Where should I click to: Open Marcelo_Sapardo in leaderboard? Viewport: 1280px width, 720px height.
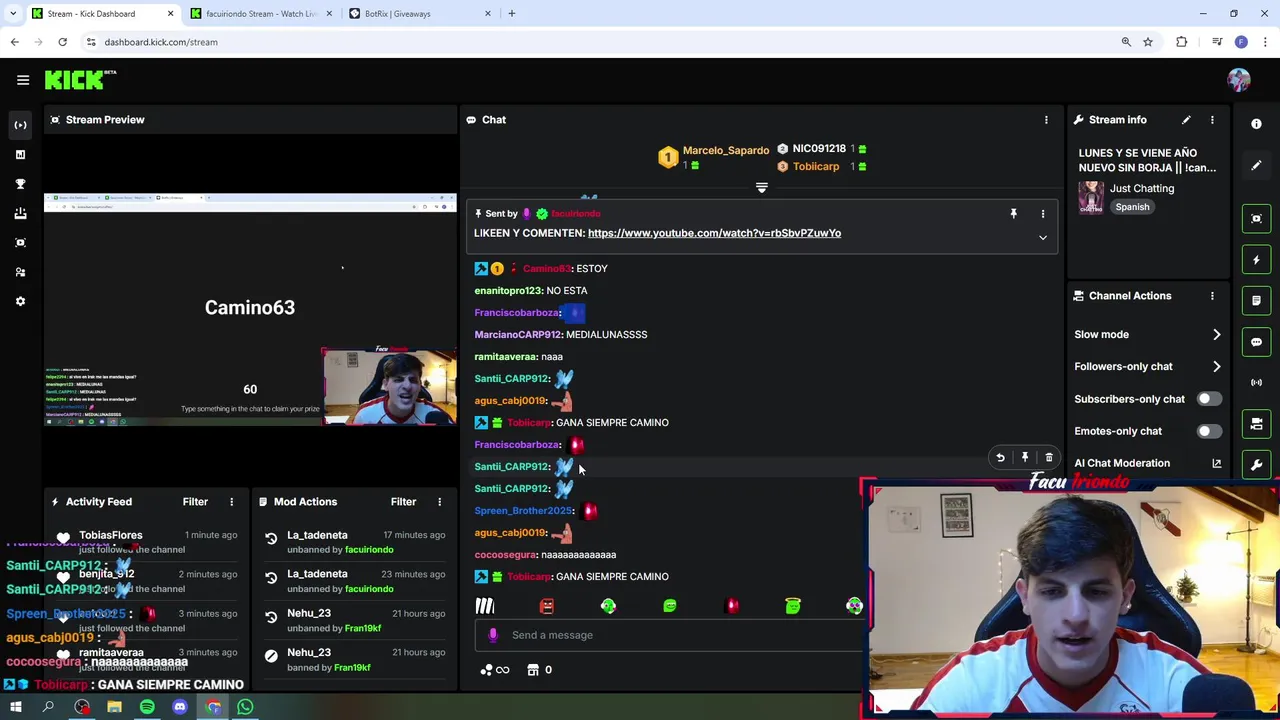tap(725, 151)
